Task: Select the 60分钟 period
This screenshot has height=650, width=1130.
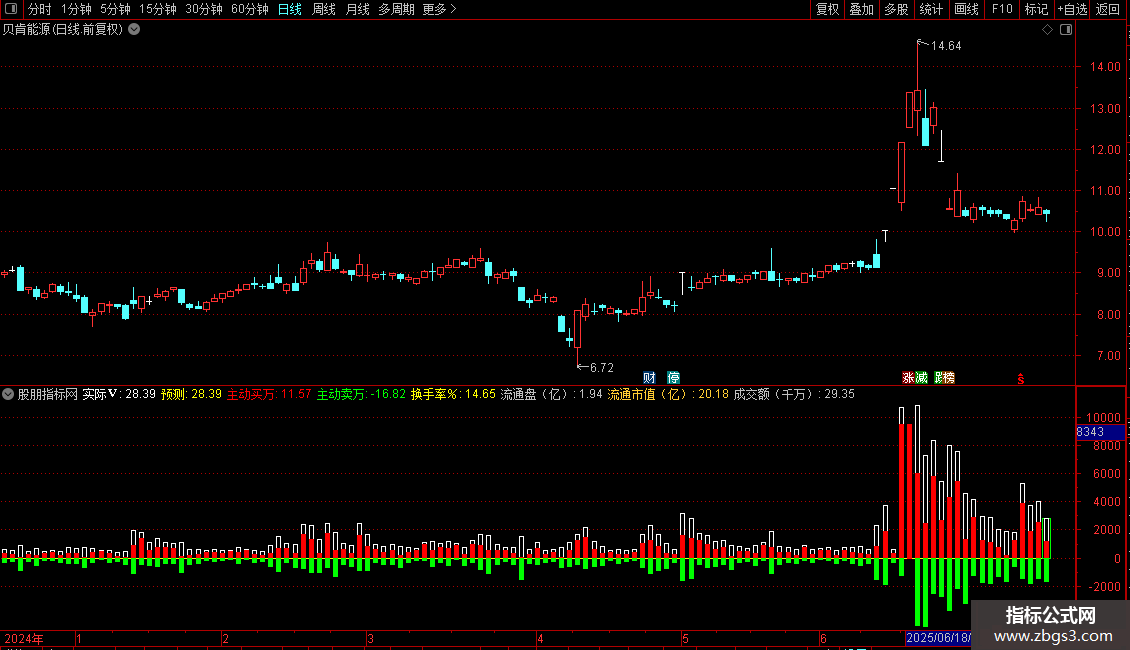Action: [250, 9]
